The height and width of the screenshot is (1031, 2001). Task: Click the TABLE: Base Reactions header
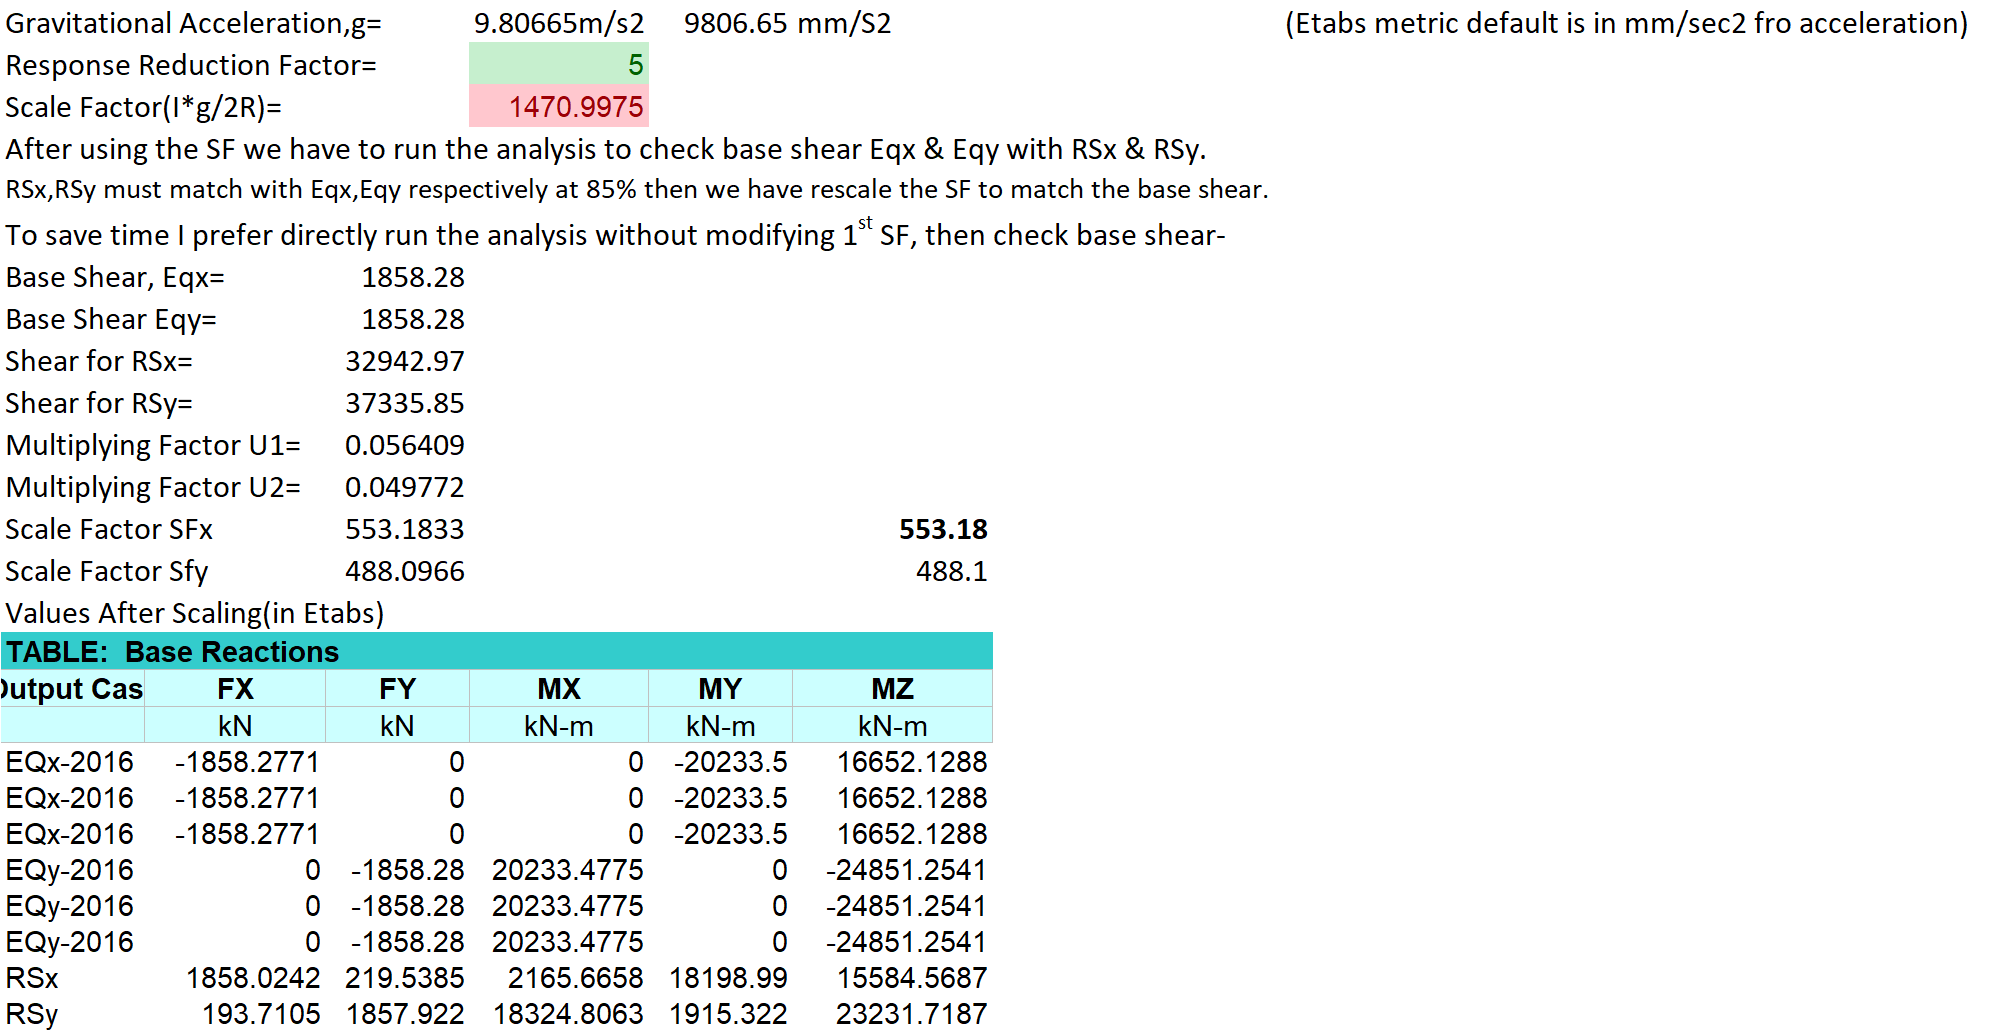coord(170,651)
